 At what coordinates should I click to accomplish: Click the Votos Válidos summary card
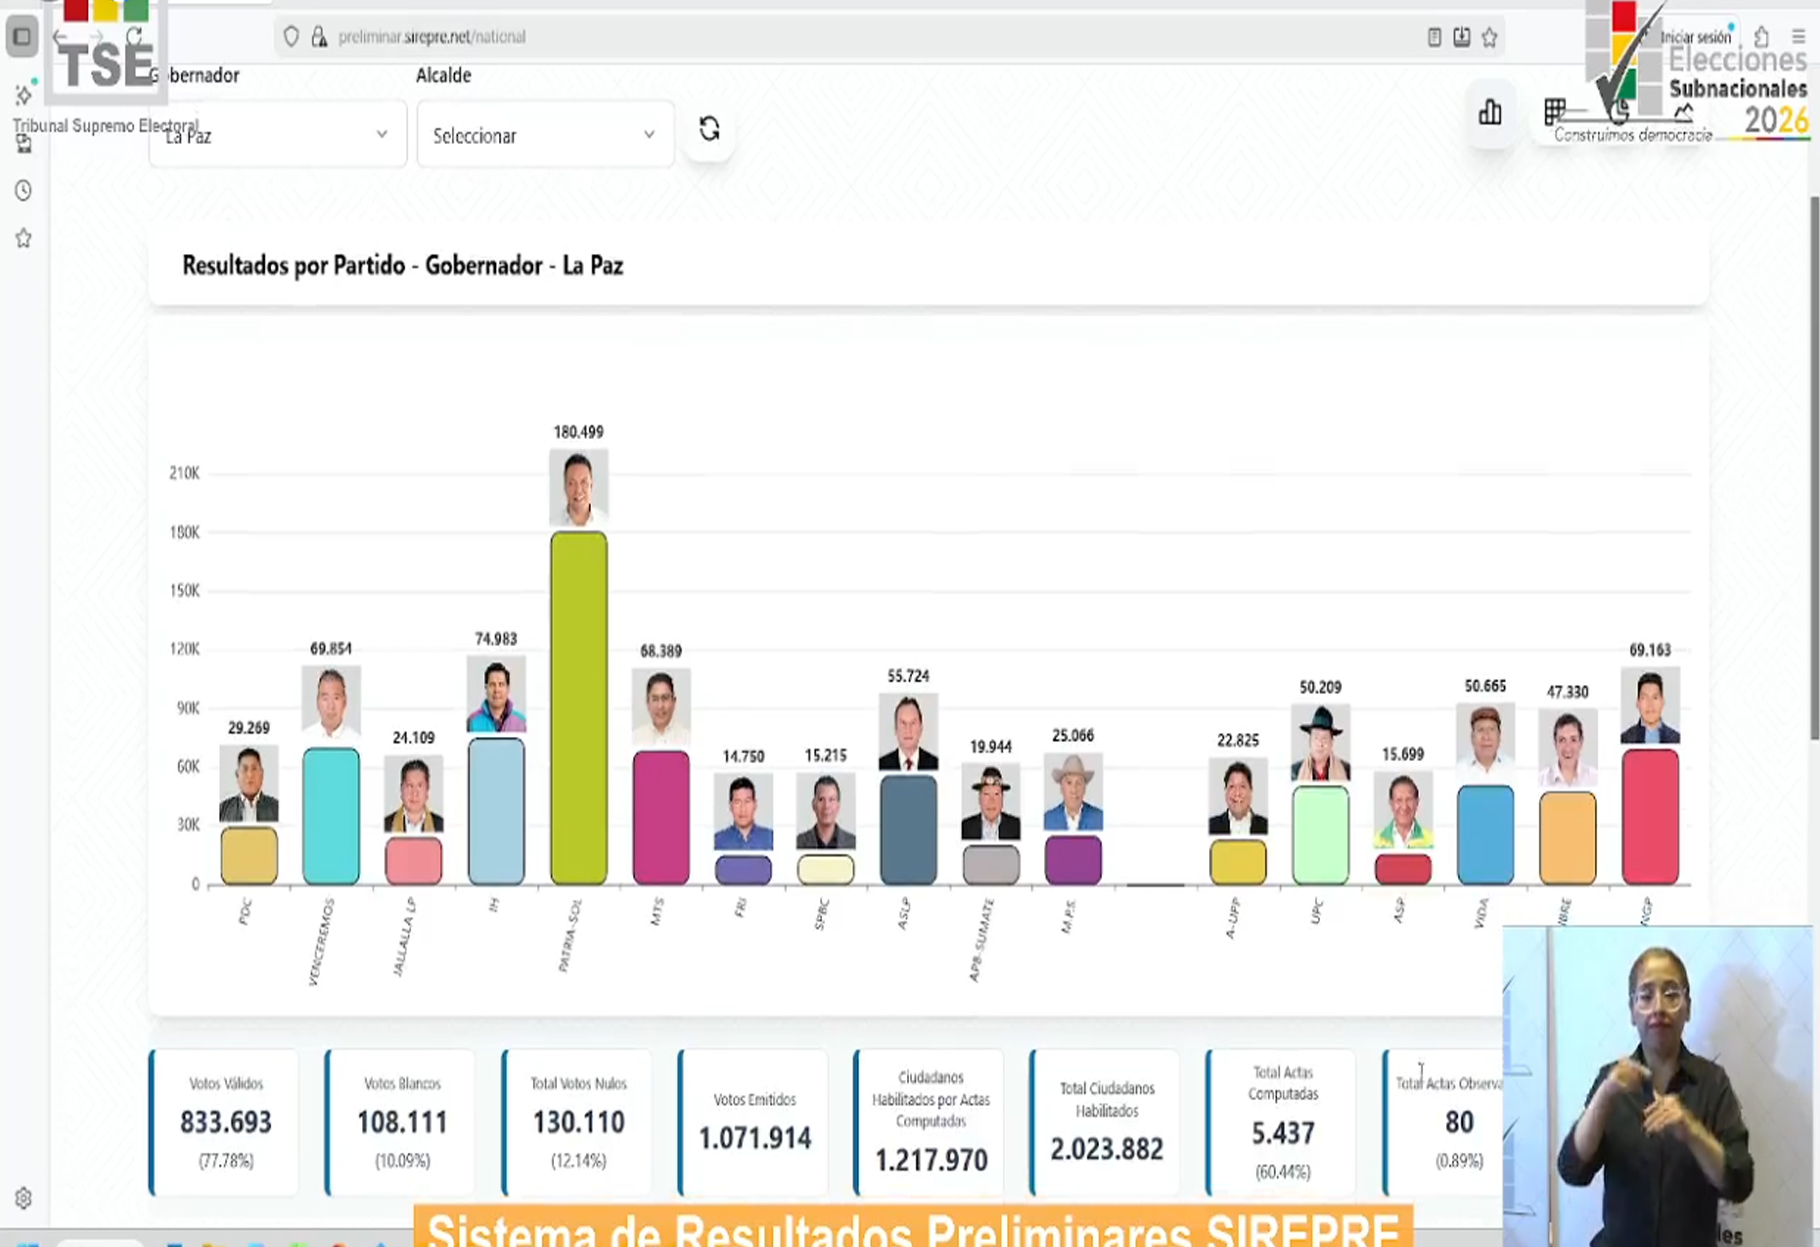(225, 1122)
